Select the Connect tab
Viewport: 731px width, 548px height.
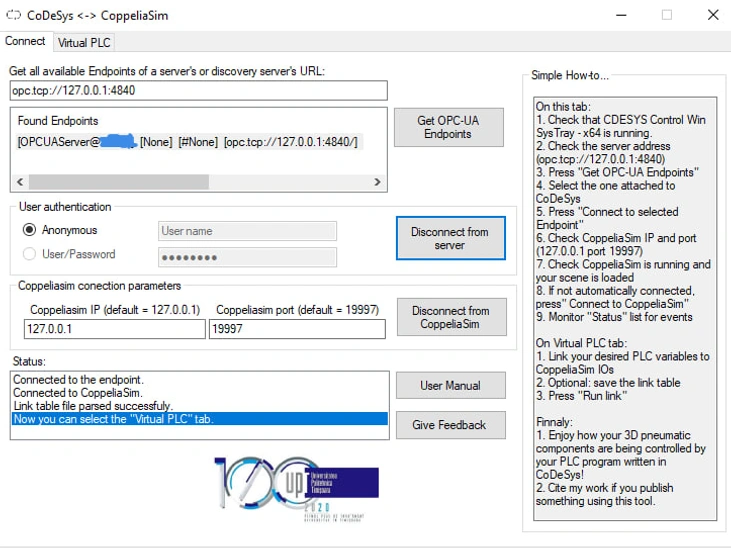click(x=25, y=41)
